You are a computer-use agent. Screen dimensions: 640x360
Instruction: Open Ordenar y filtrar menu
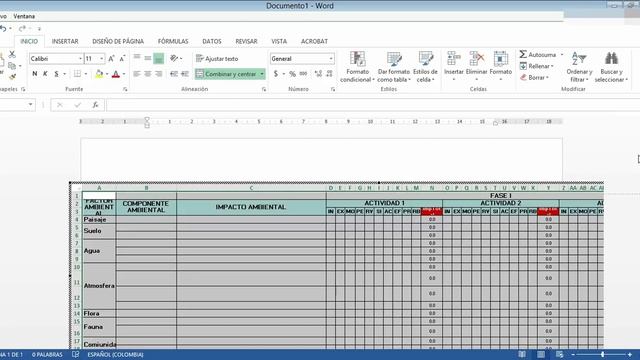click(x=579, y=67)
